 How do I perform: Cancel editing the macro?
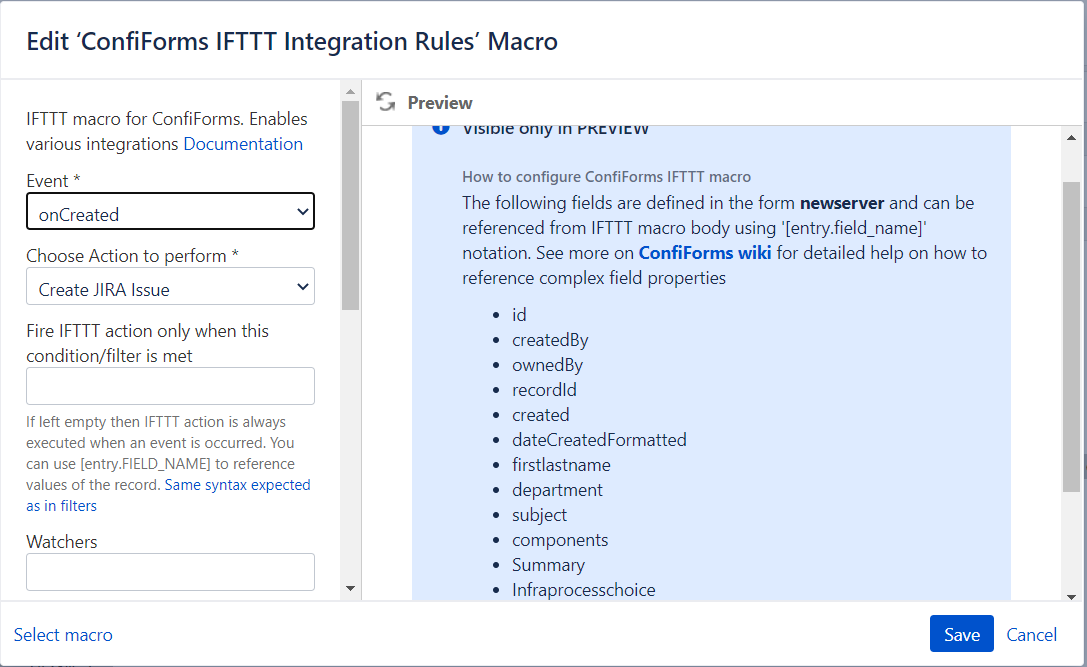pyautogui.click(x=1031, y=634)
